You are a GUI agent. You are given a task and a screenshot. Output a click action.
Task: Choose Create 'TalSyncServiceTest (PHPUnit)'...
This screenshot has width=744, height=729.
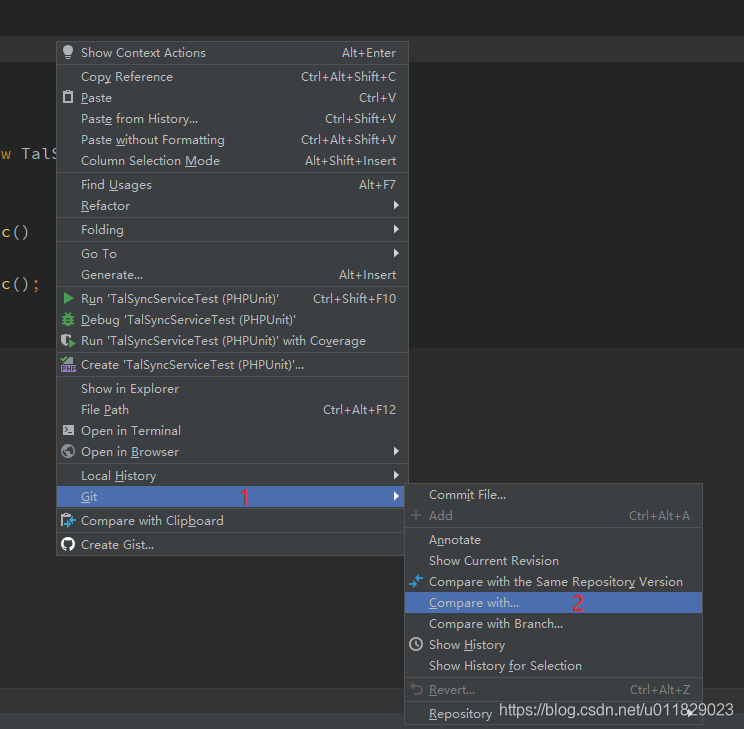coord(232,364)
